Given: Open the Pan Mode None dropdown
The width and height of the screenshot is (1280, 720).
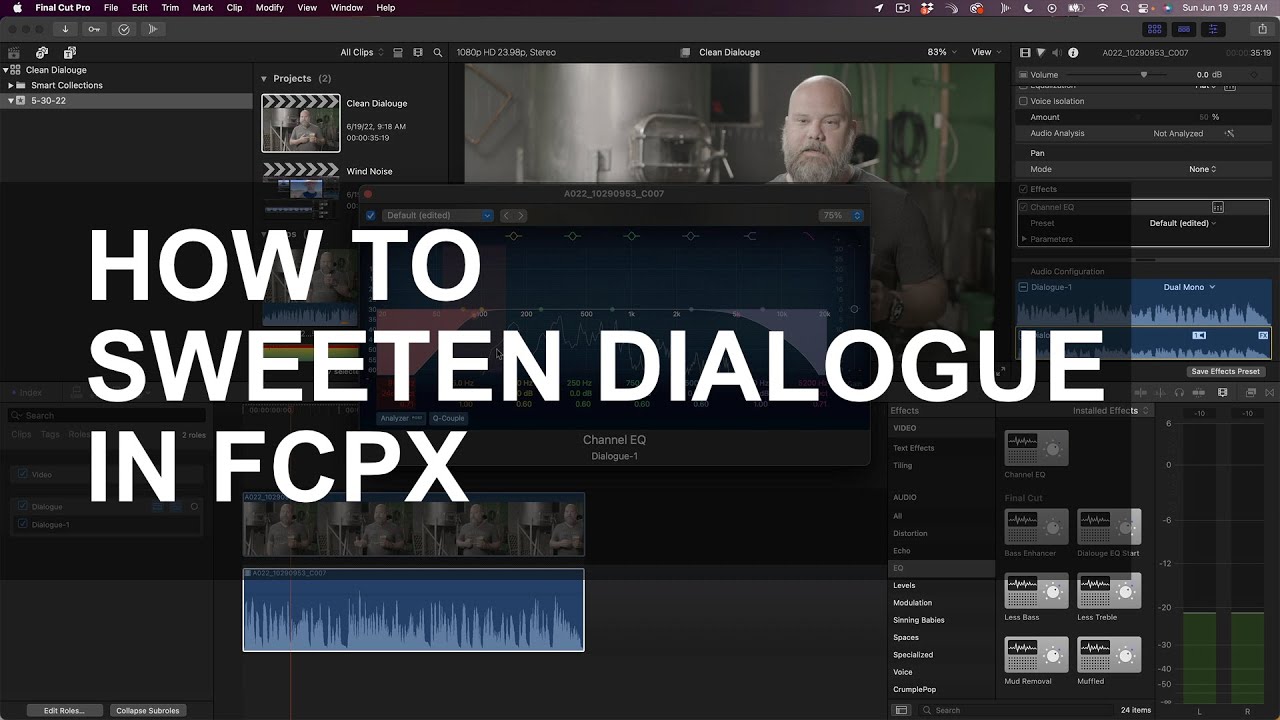Looking at the screenshot, I should pos(1203,169).
